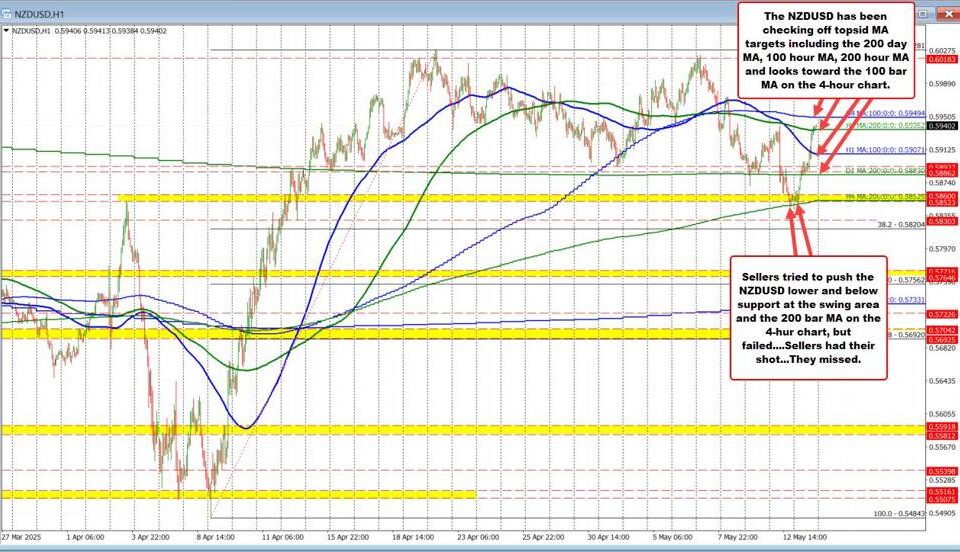Click the price scale value 0.57970
The height and width of the screenshot is (552, 960).
[x=942, y=249]
